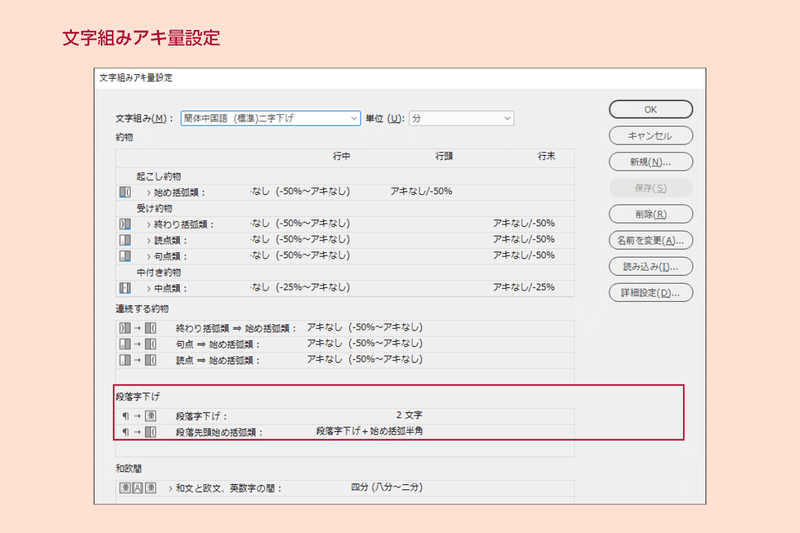Click the 新規(N)... button

[x=651, y=162]
